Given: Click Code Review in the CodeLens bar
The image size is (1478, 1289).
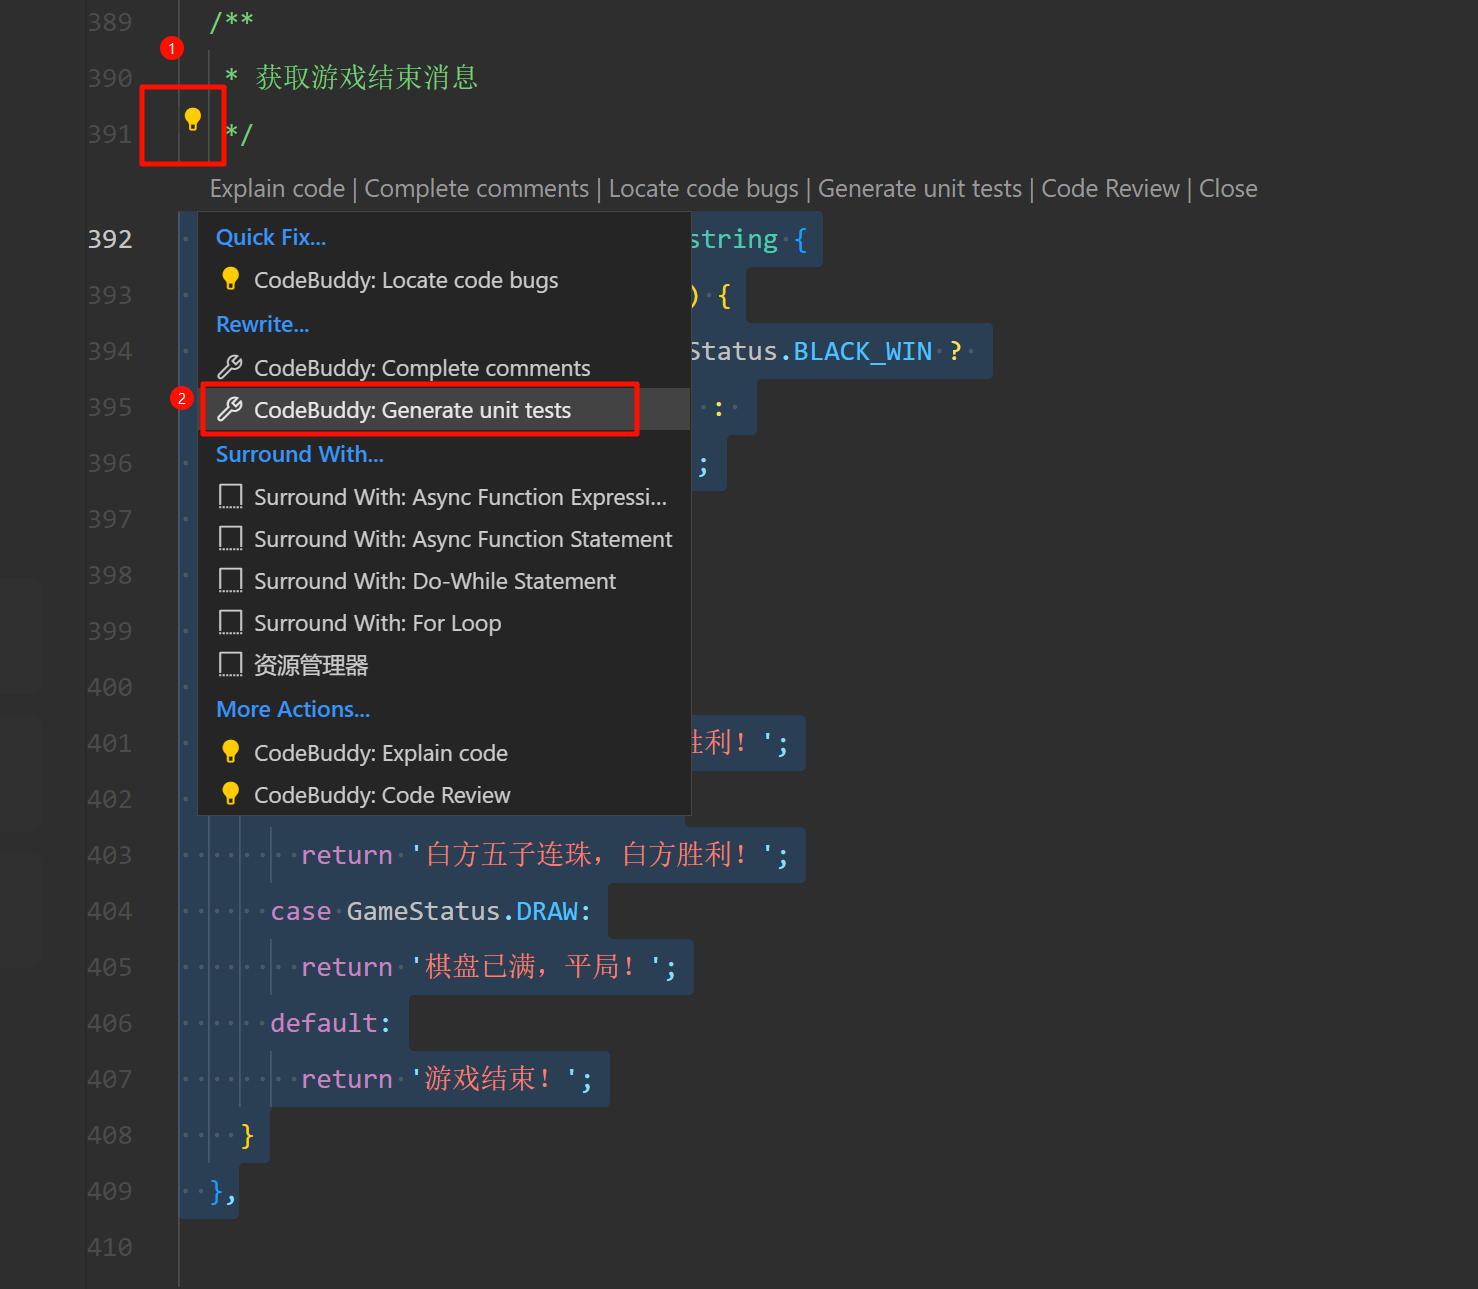Looking at the screenshot, I should [x=1110, y=189].
